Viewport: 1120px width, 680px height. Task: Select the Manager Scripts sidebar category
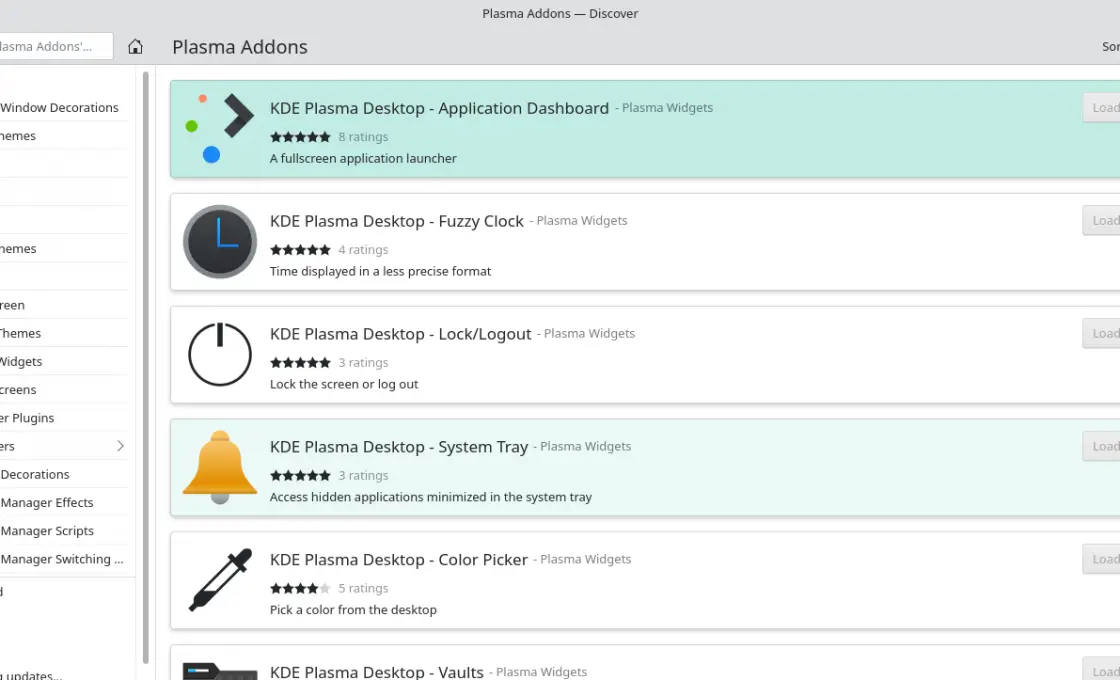pos(64,531)
